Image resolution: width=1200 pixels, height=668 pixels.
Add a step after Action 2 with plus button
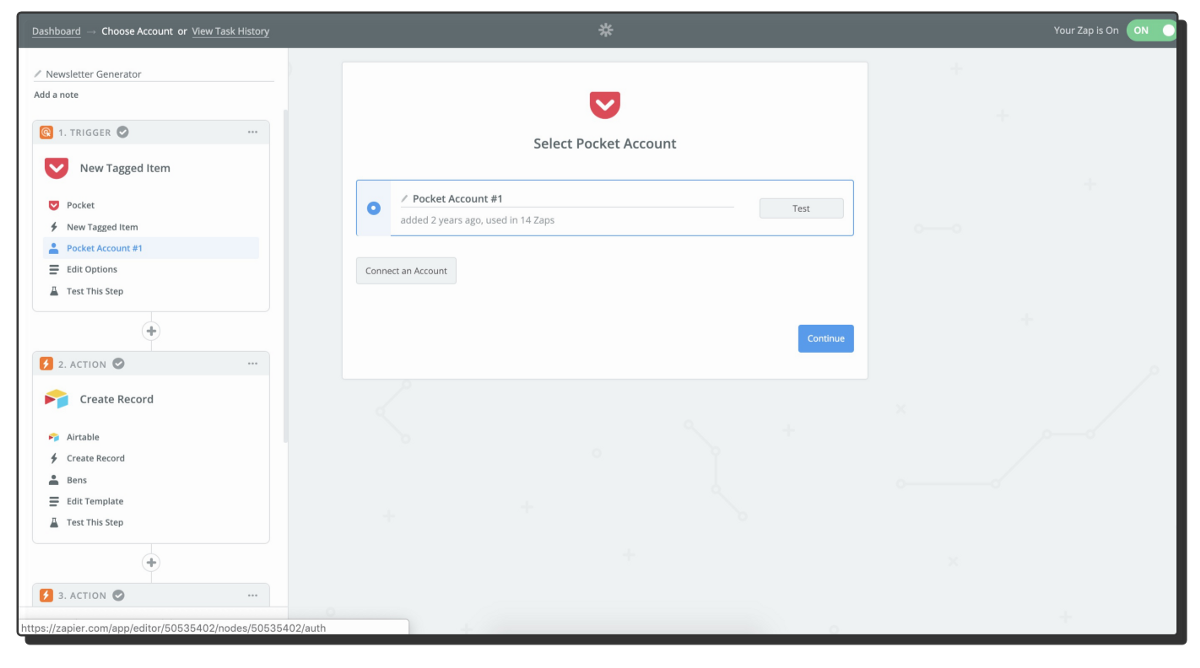coord(151,563)
